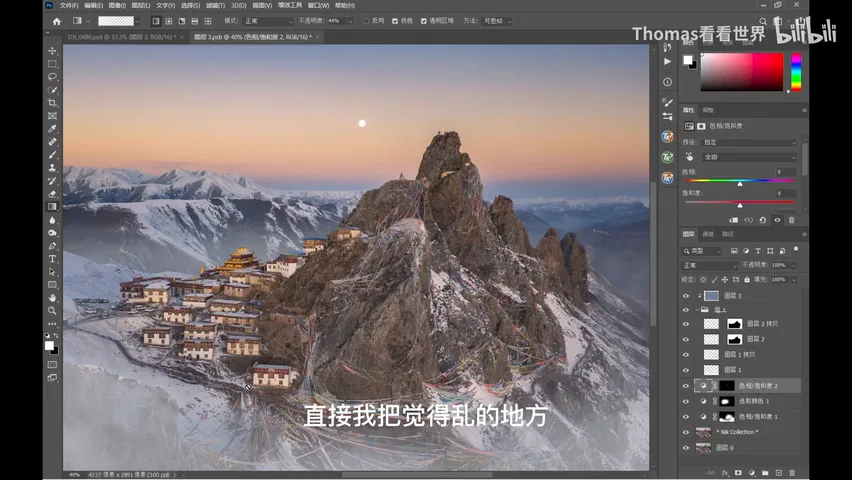Select the Lasso tool
This screenshot has width=852, height=480.
pyautogui.click(x=52, y=77)
